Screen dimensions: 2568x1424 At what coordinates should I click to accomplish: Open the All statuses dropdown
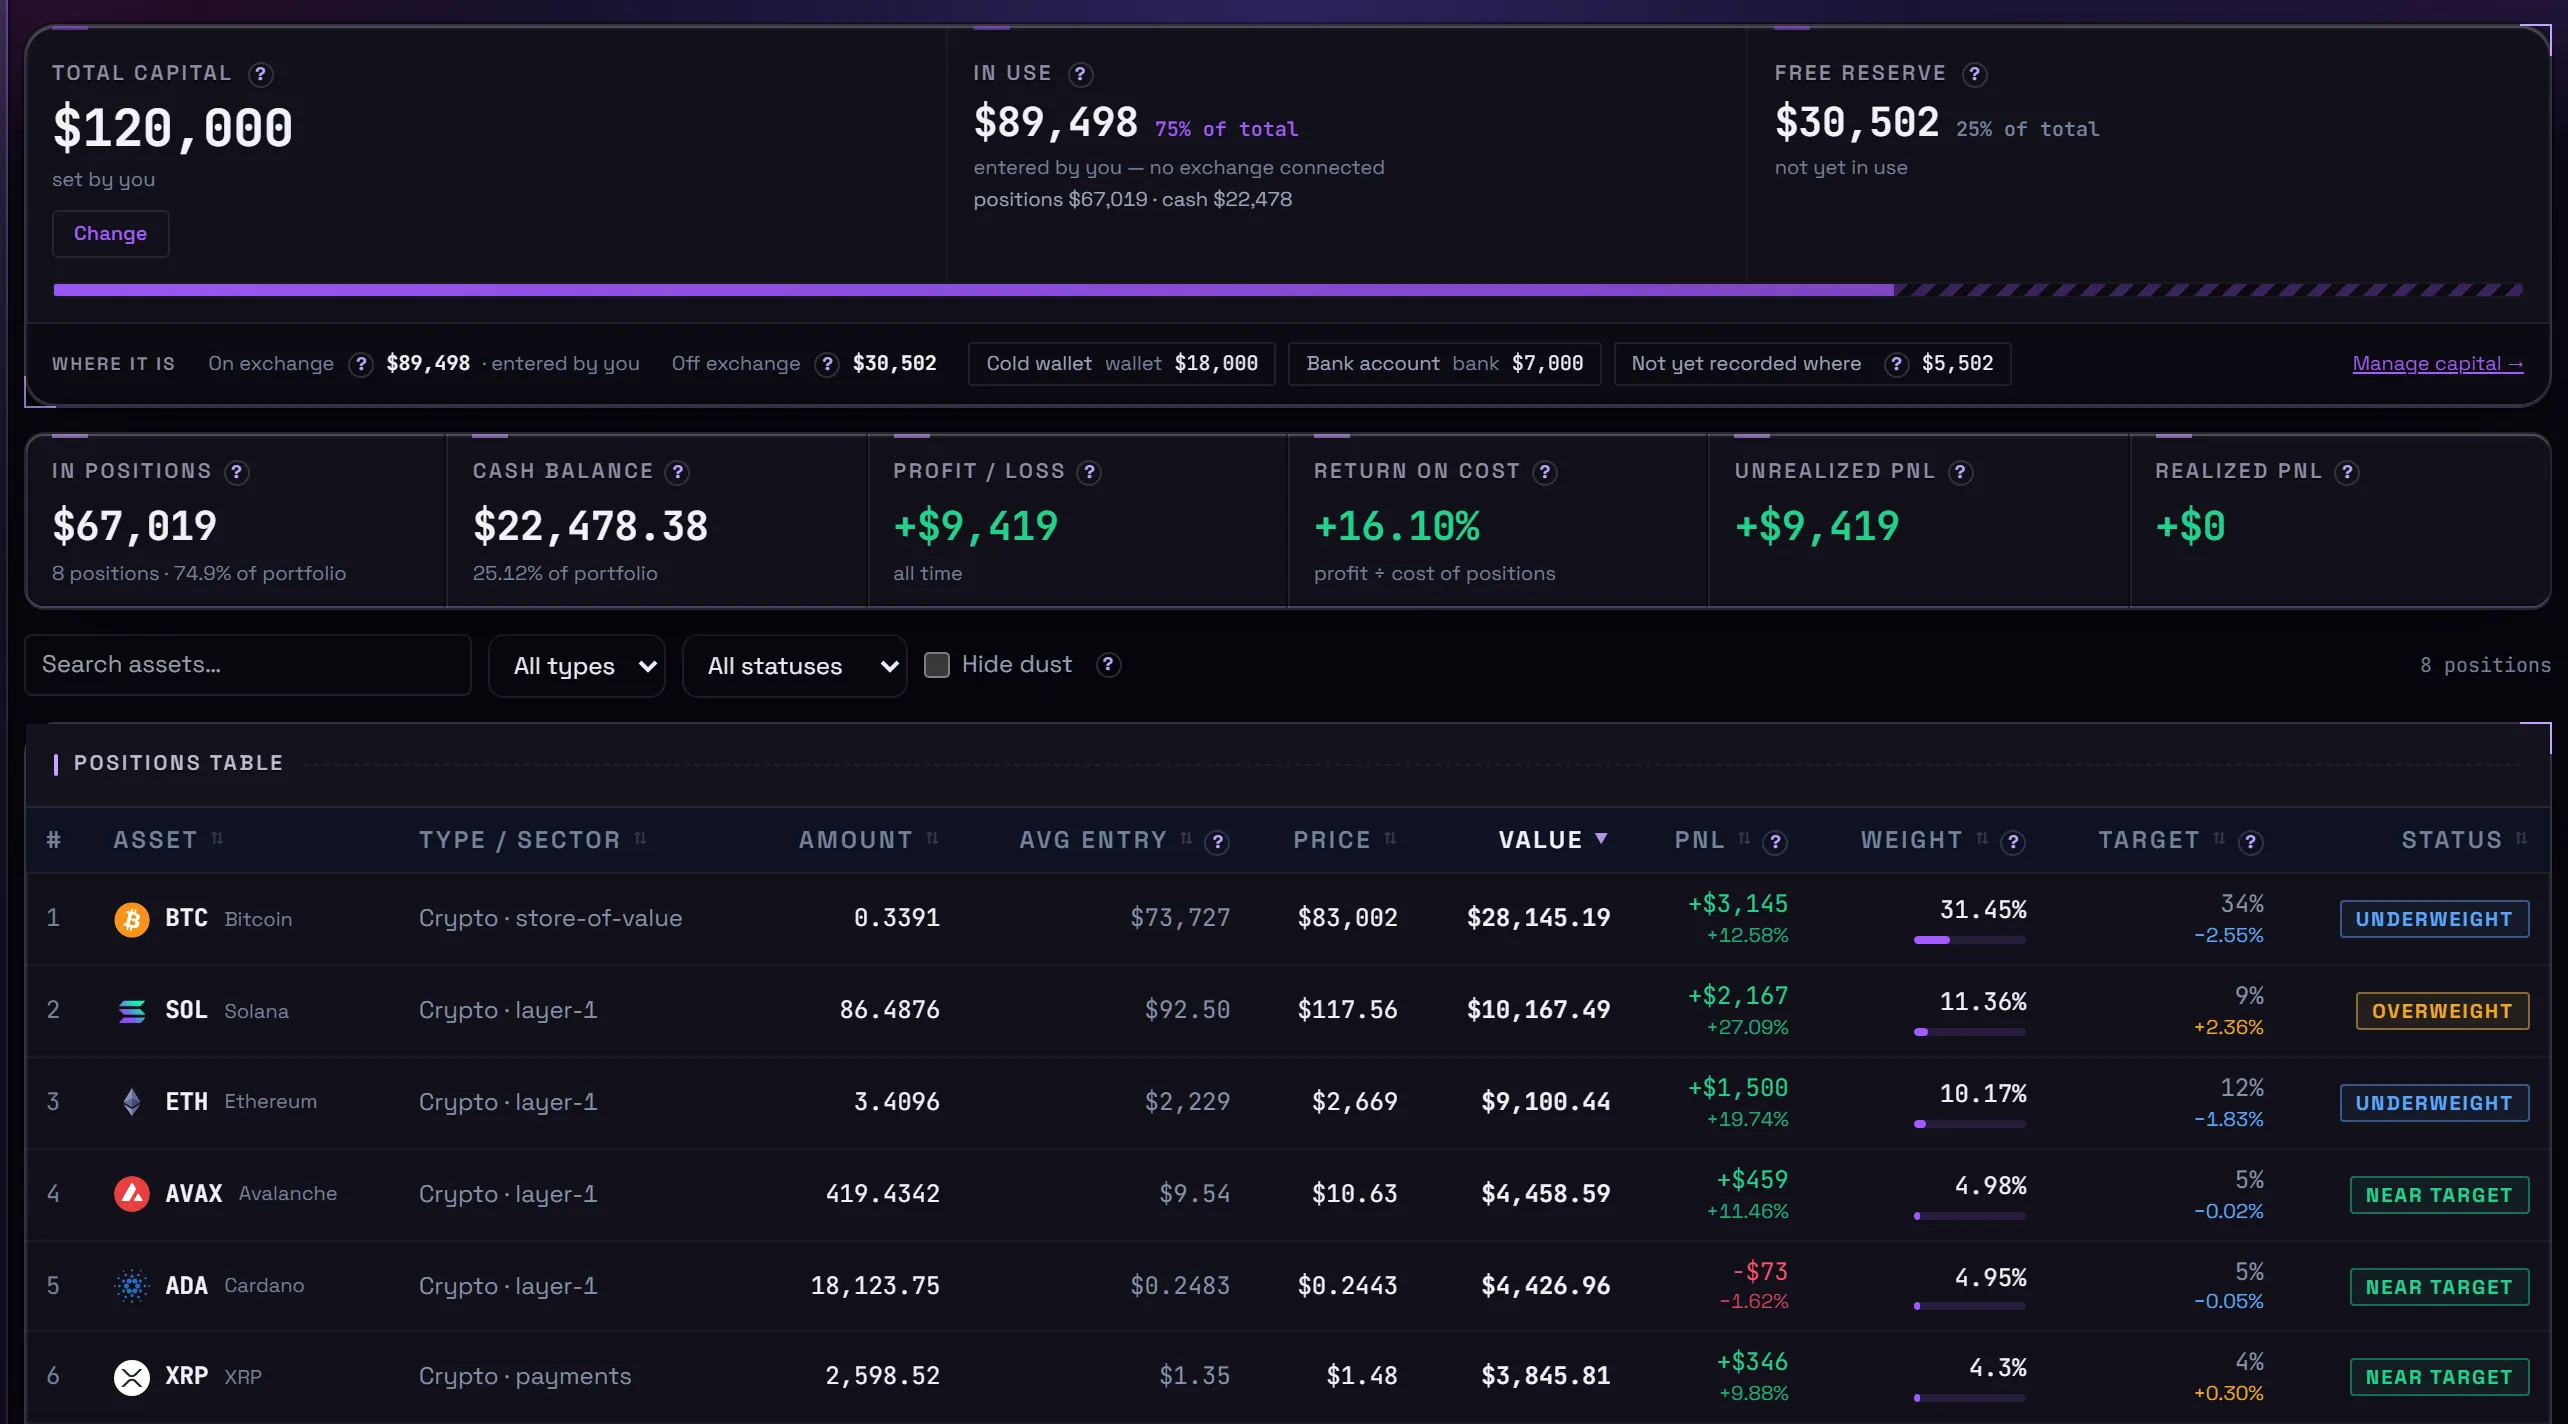[x=795, y=666]
